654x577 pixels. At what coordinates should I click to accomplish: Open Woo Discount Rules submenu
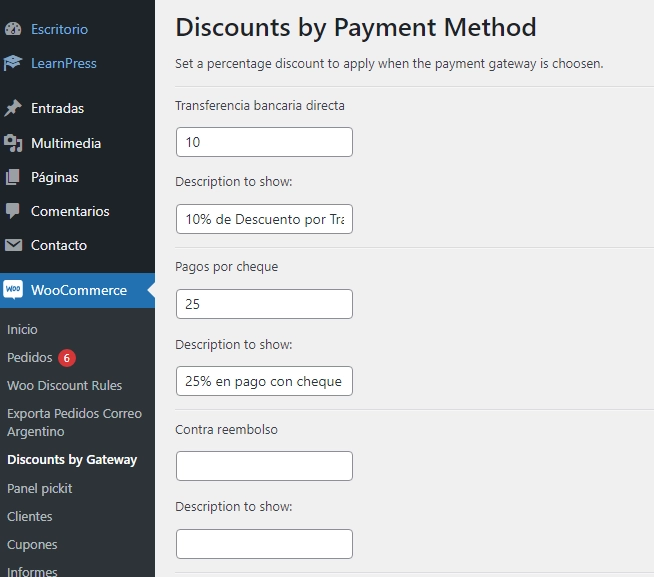64,385
